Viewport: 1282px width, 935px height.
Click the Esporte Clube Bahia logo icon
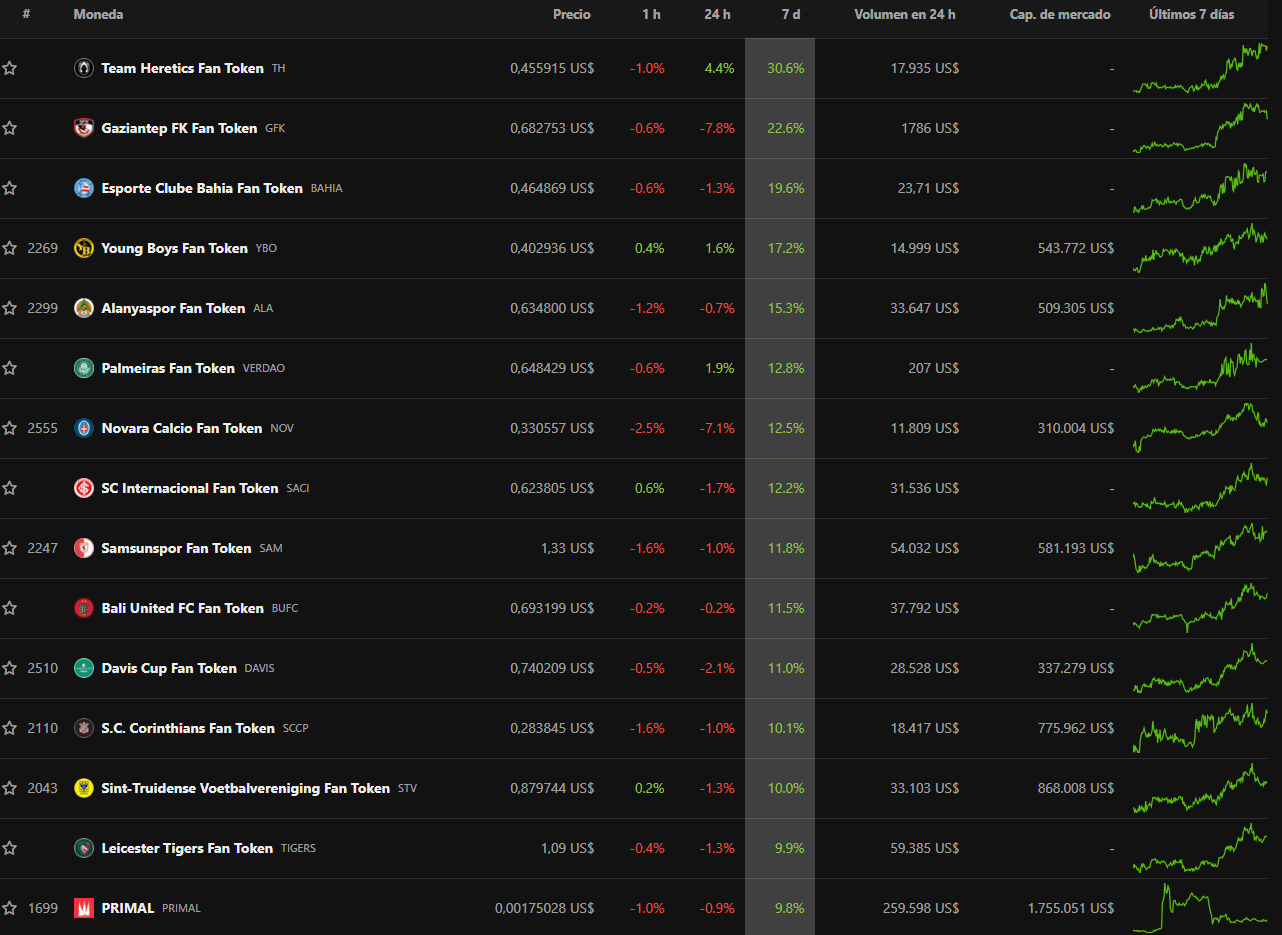84,188
